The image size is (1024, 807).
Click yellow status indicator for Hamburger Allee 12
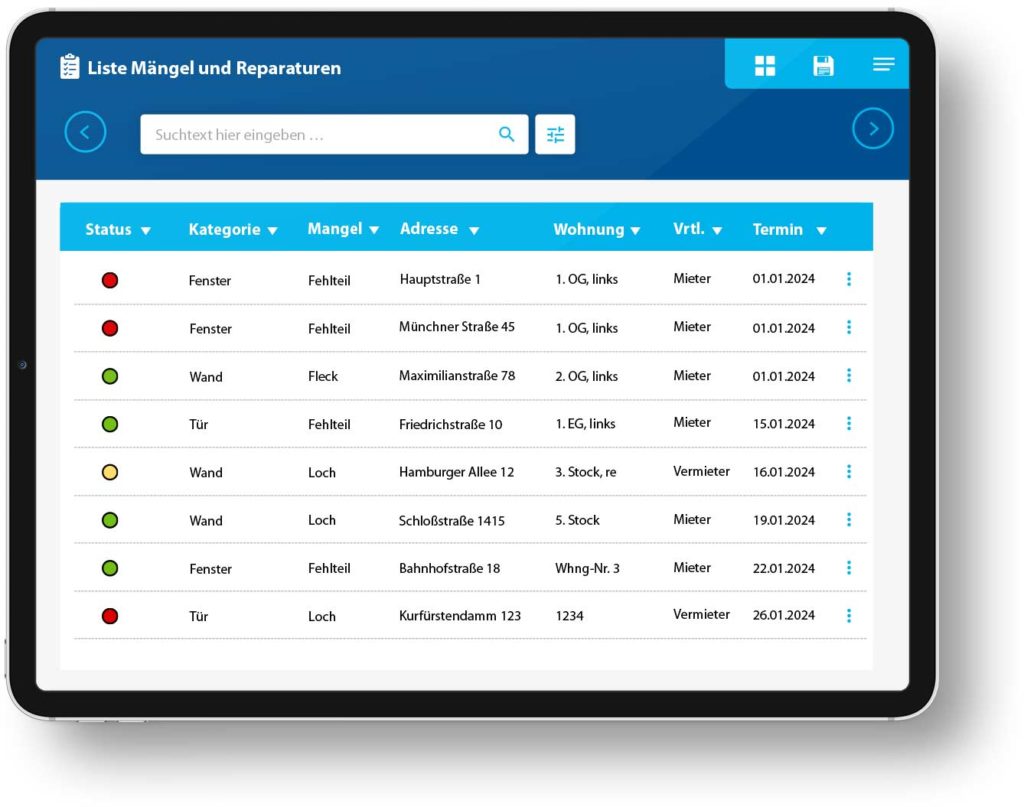click(110, 472)
